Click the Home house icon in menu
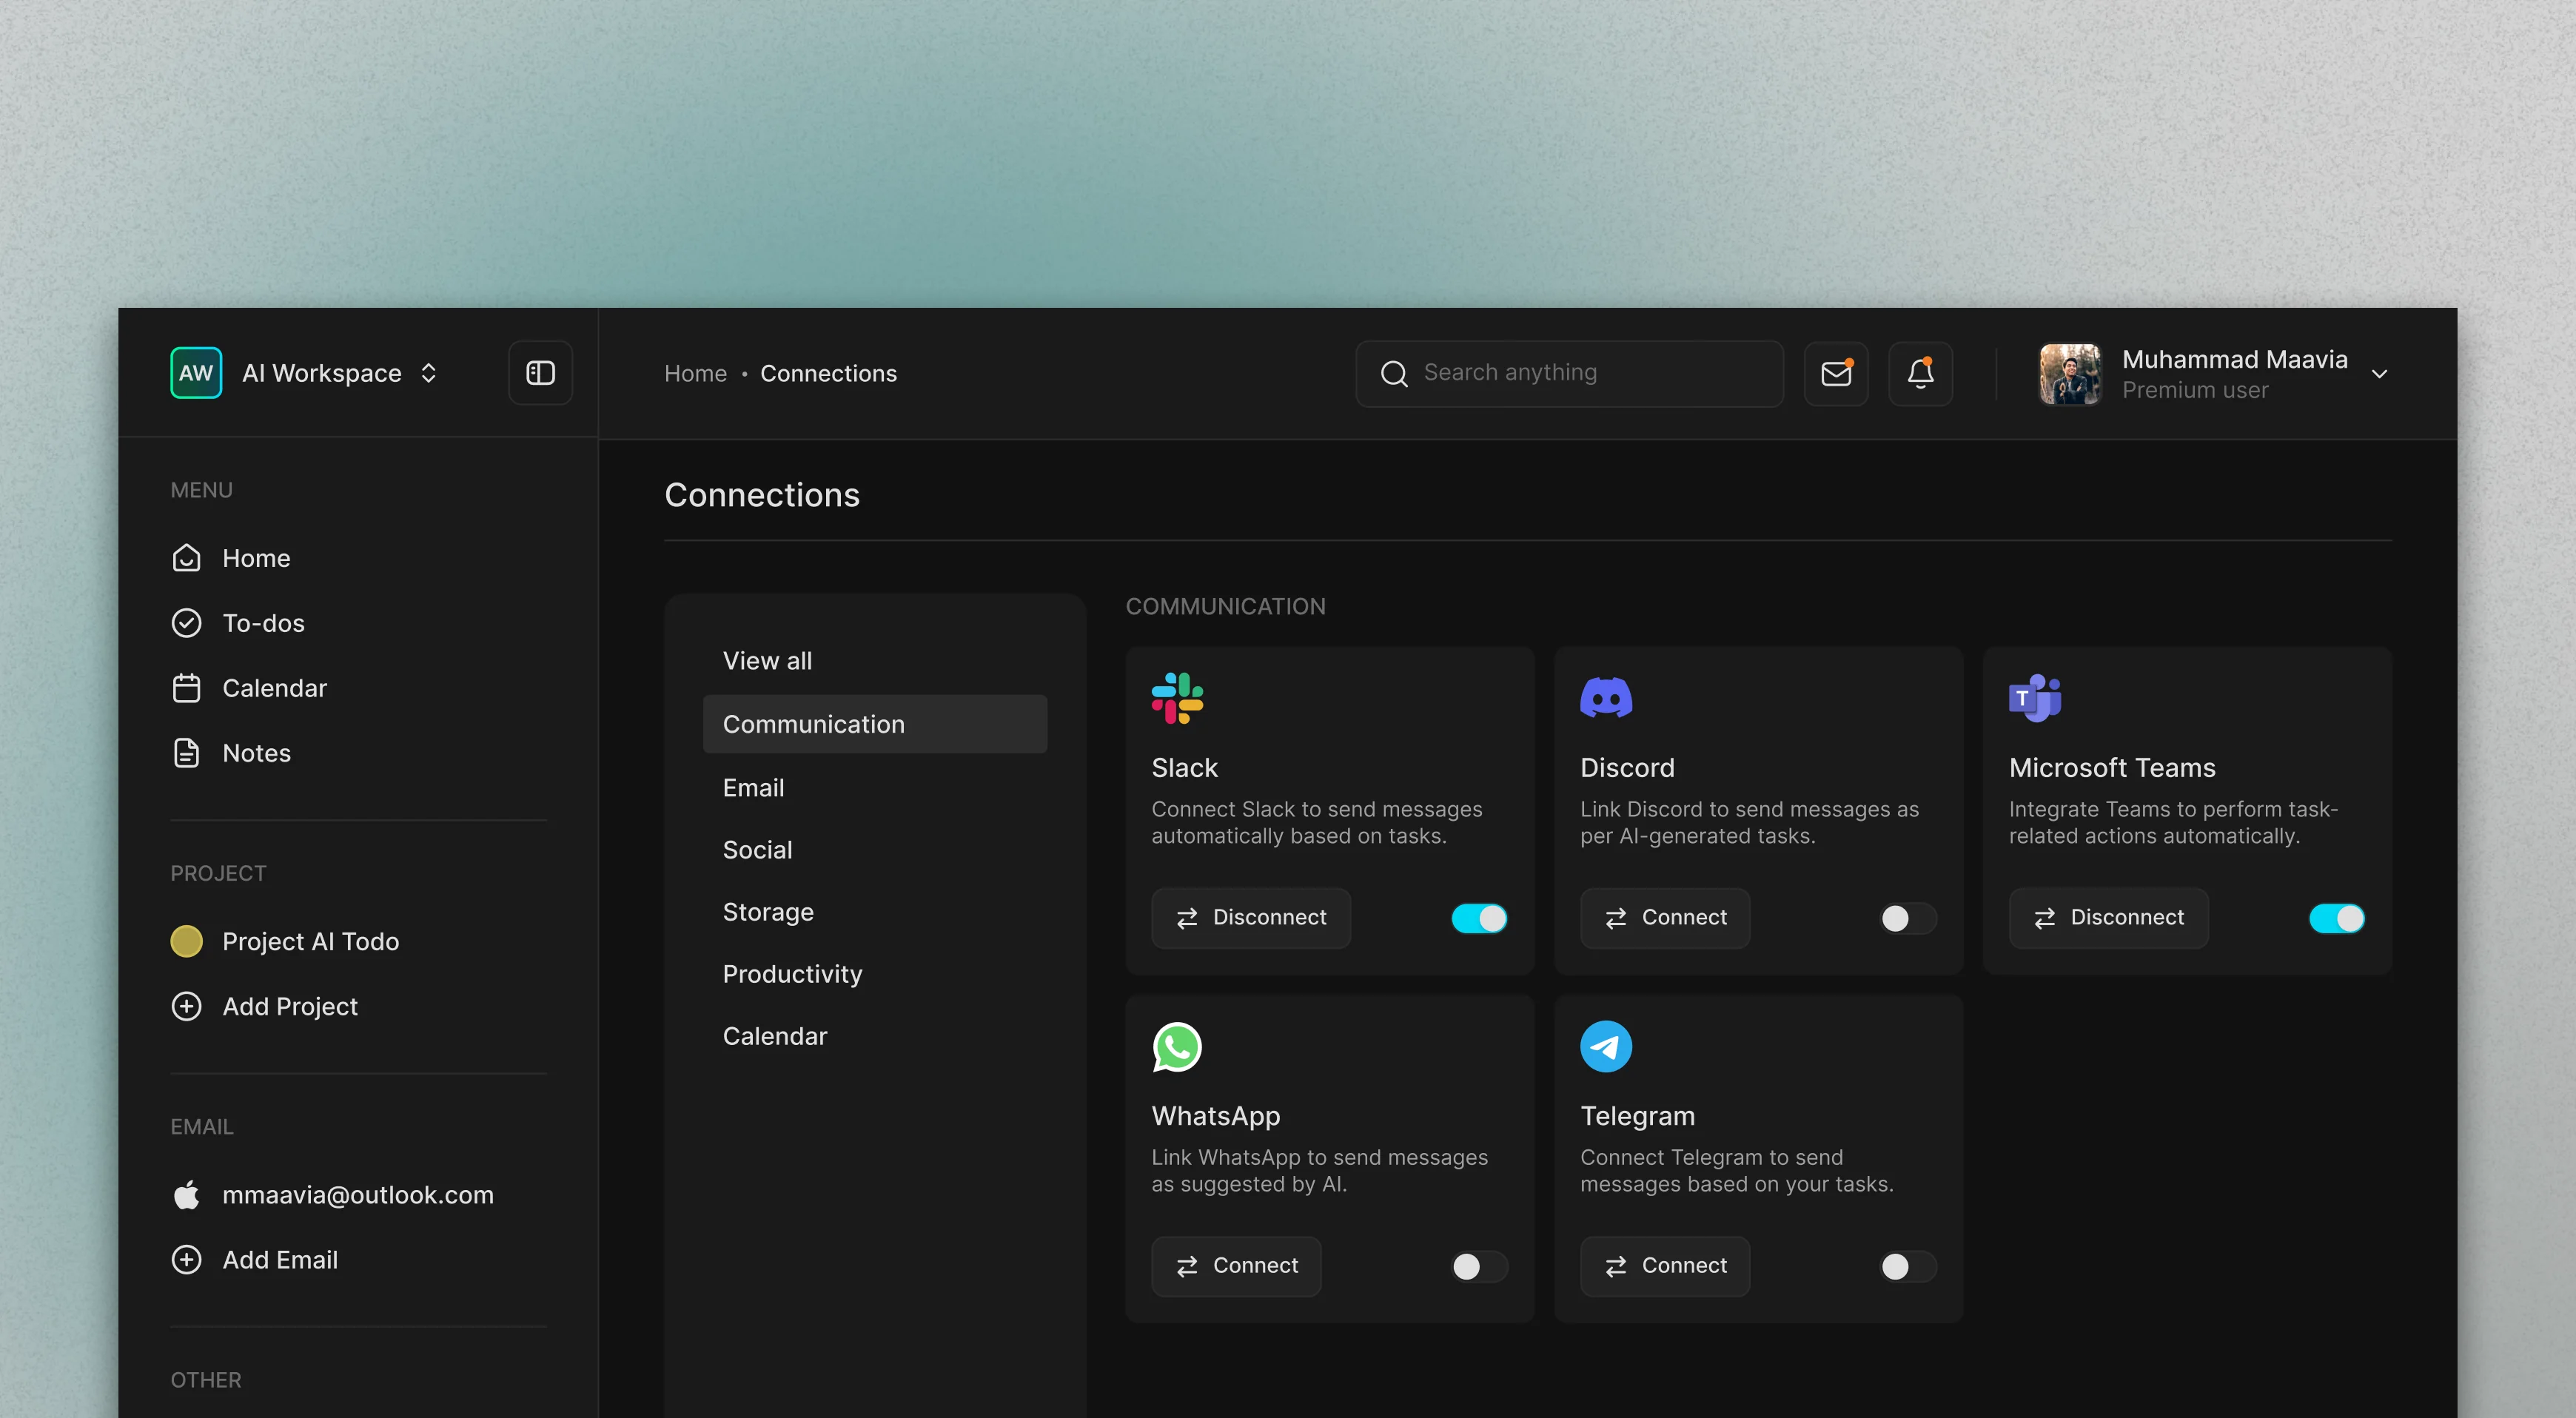This screenshot has height=1418, width=2576. [186, 558]
